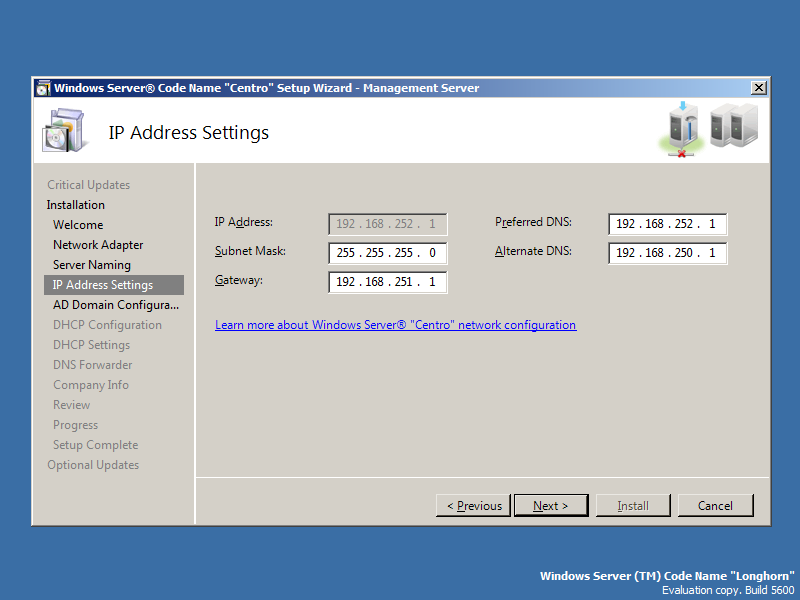Click the Preferred DNS label
This screenshot has width=800, height=600.
point(533,222)
